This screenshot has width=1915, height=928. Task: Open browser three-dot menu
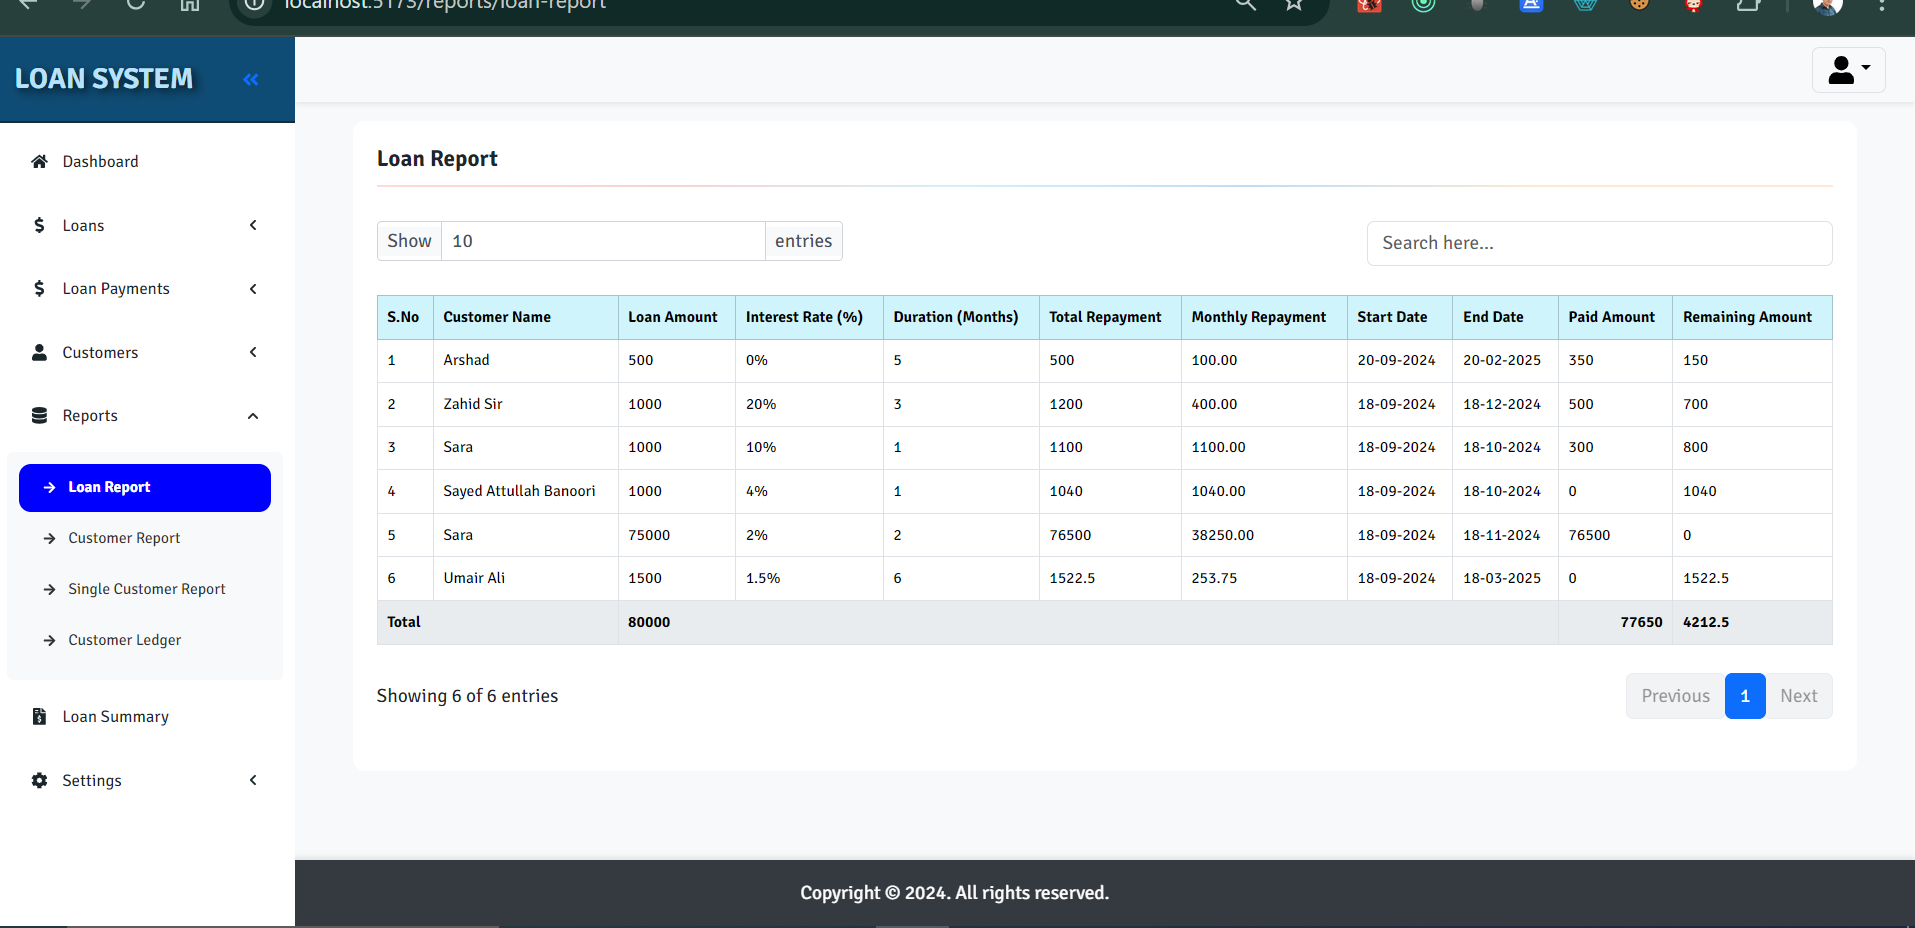tap(1881, 4)
